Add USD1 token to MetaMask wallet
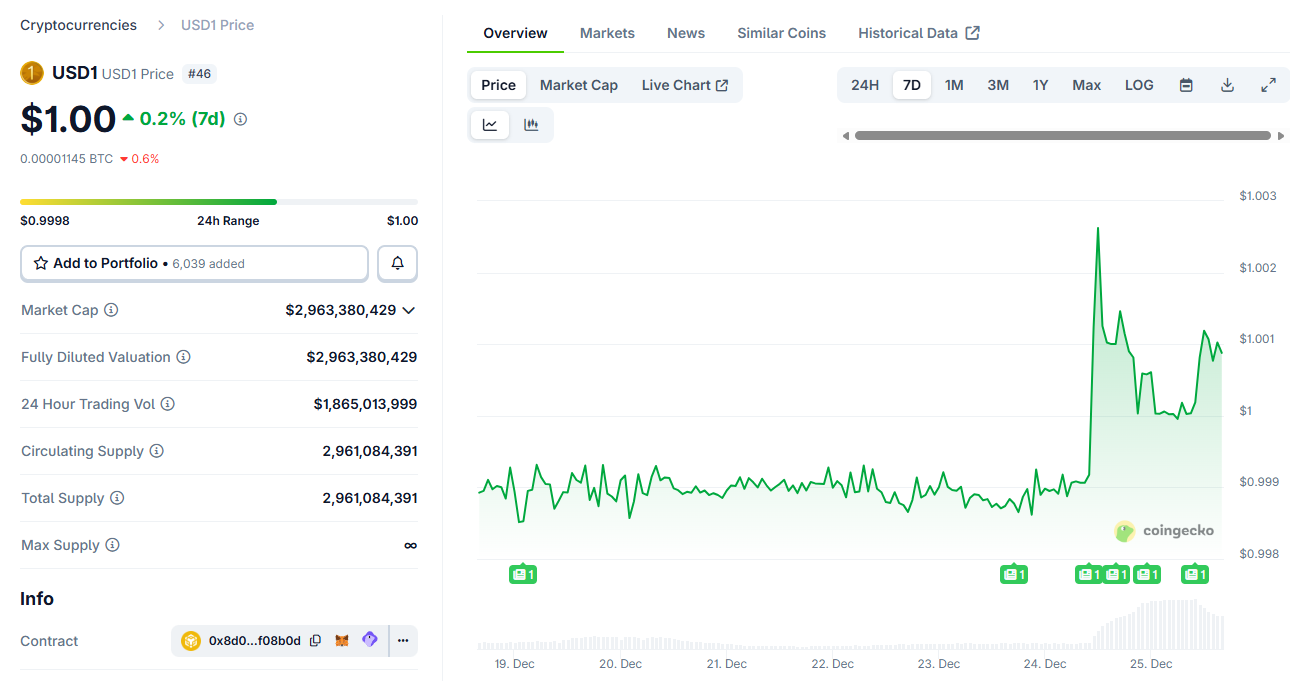 click(342, 640)
